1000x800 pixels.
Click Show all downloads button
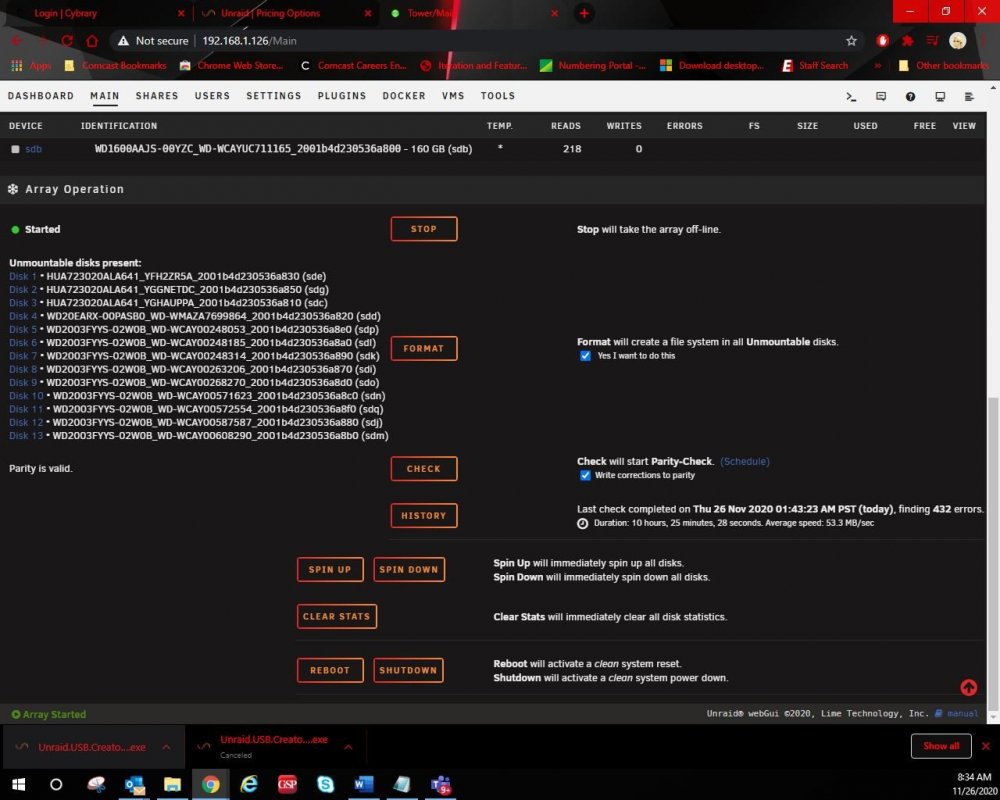[941, 746]
